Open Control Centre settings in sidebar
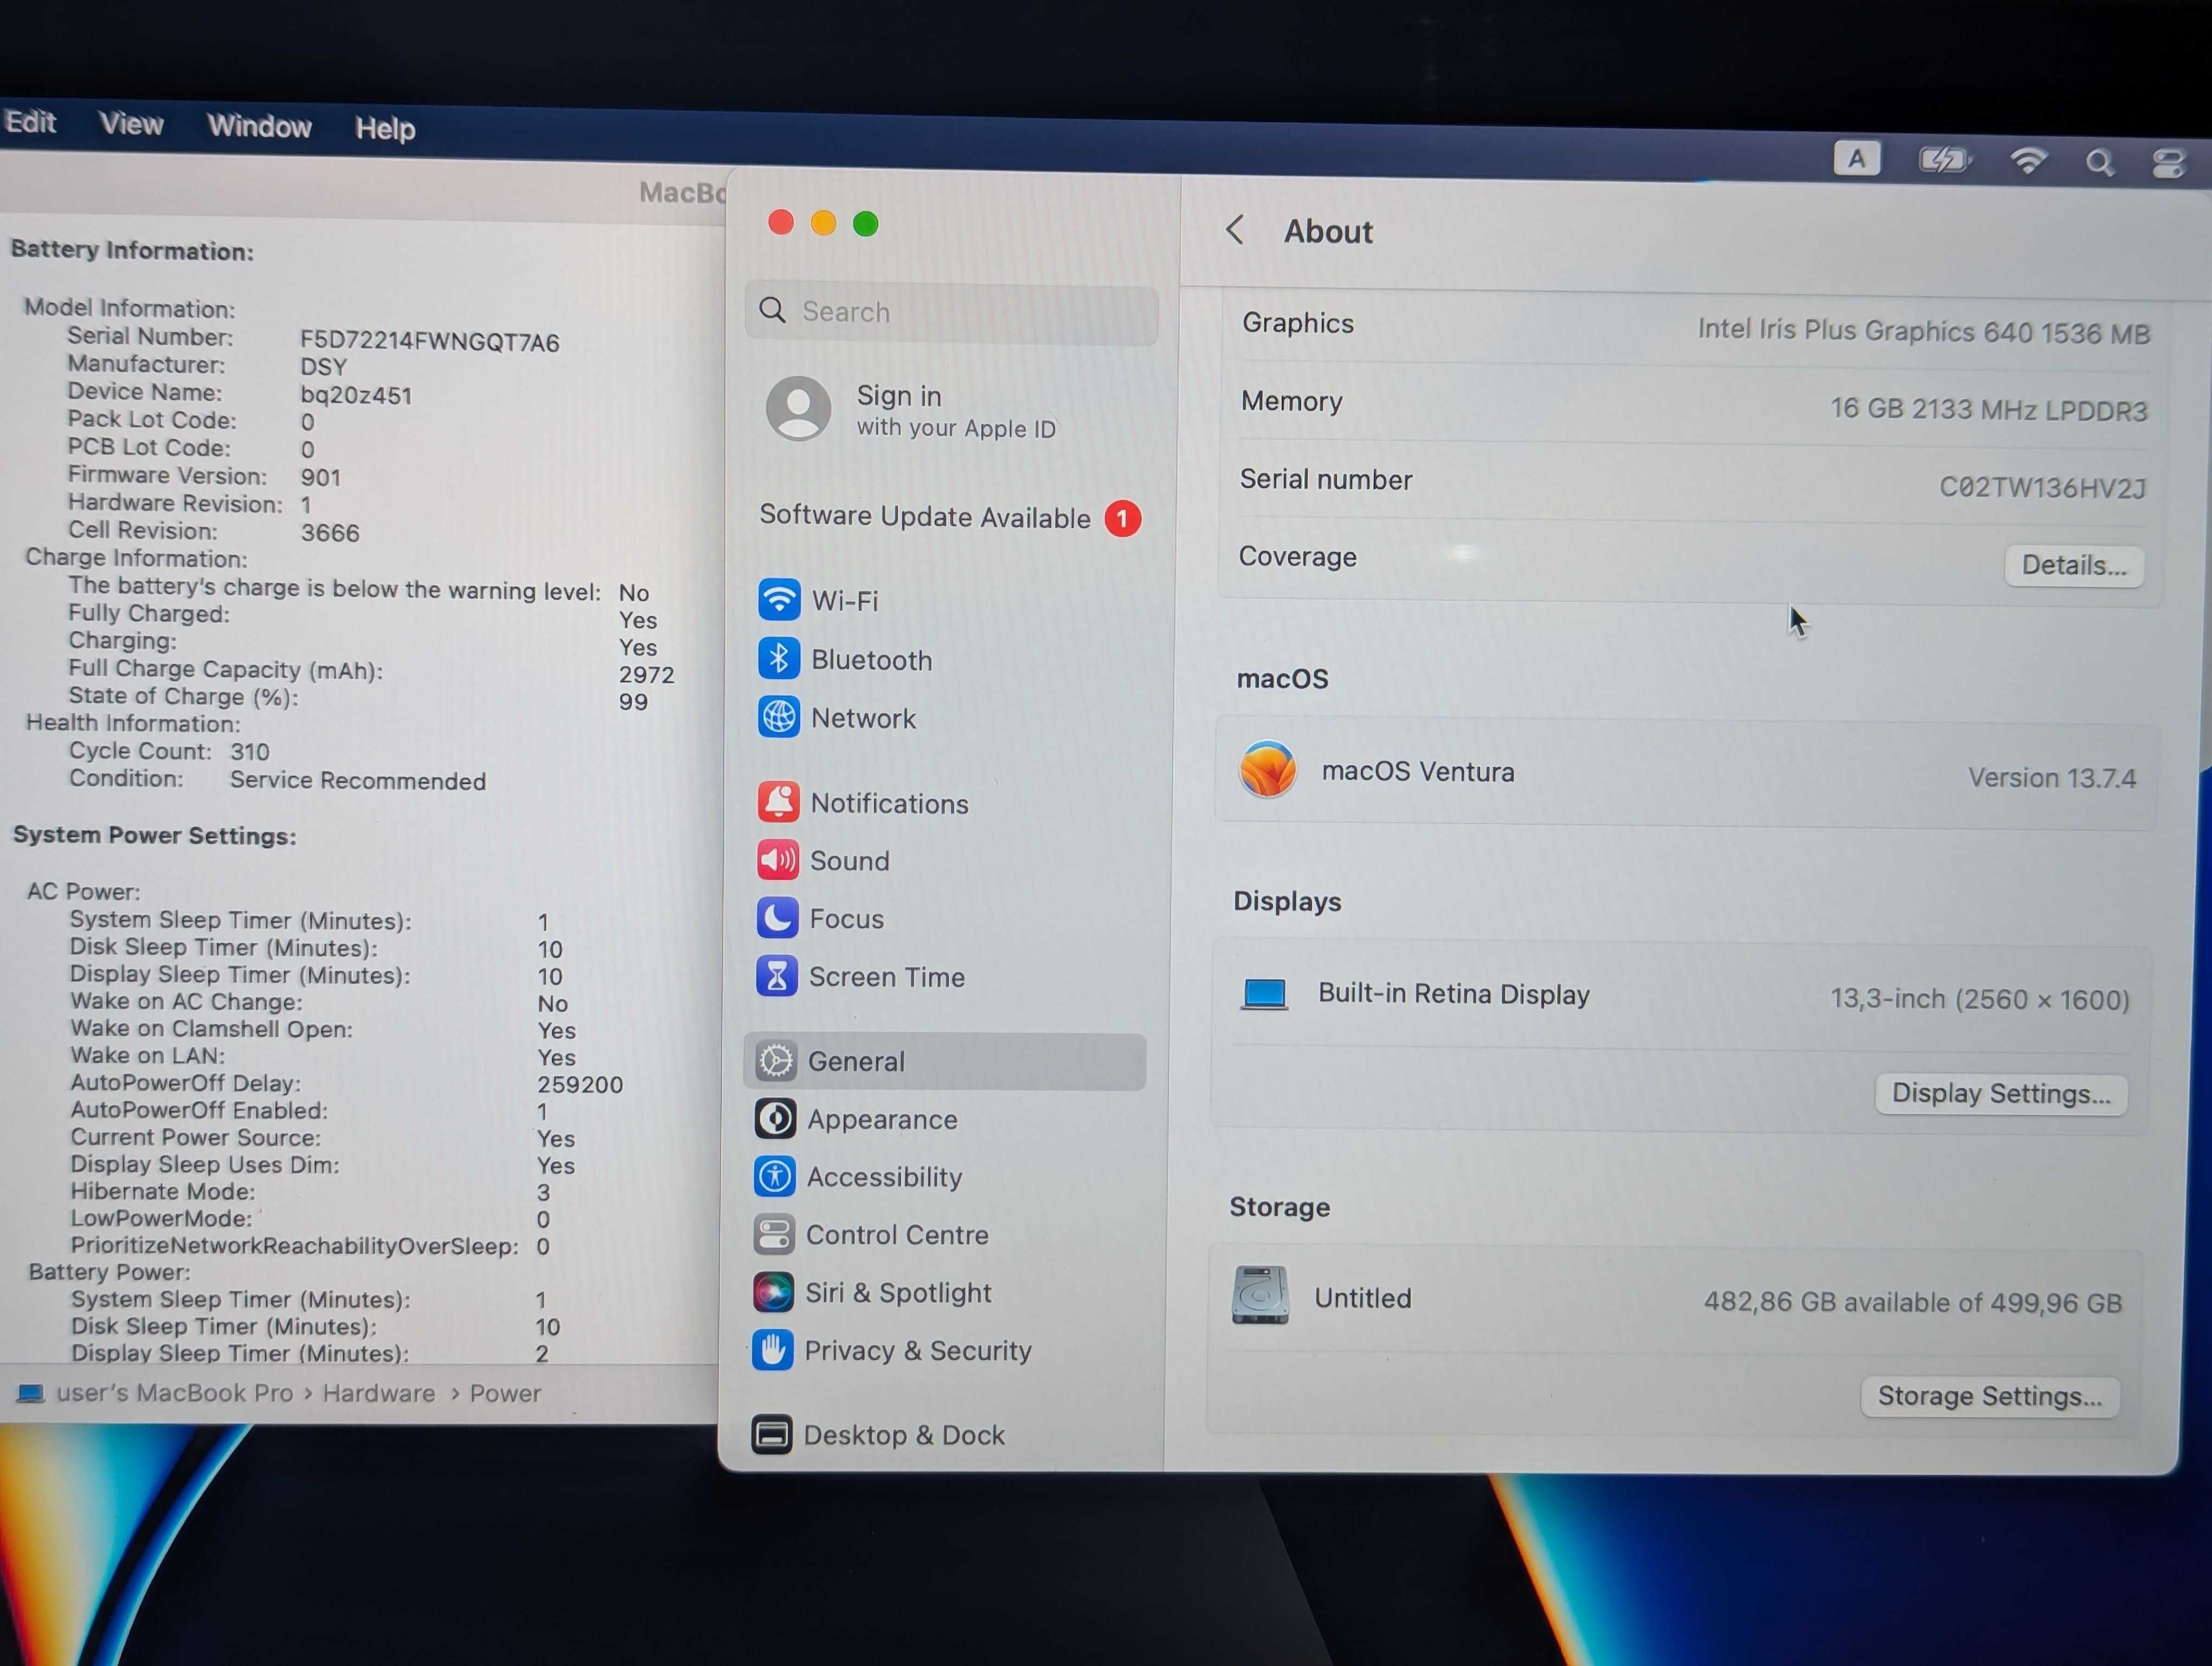Image resolution: width=2212 pixels, height=1666 pixels. (871, 1235)
